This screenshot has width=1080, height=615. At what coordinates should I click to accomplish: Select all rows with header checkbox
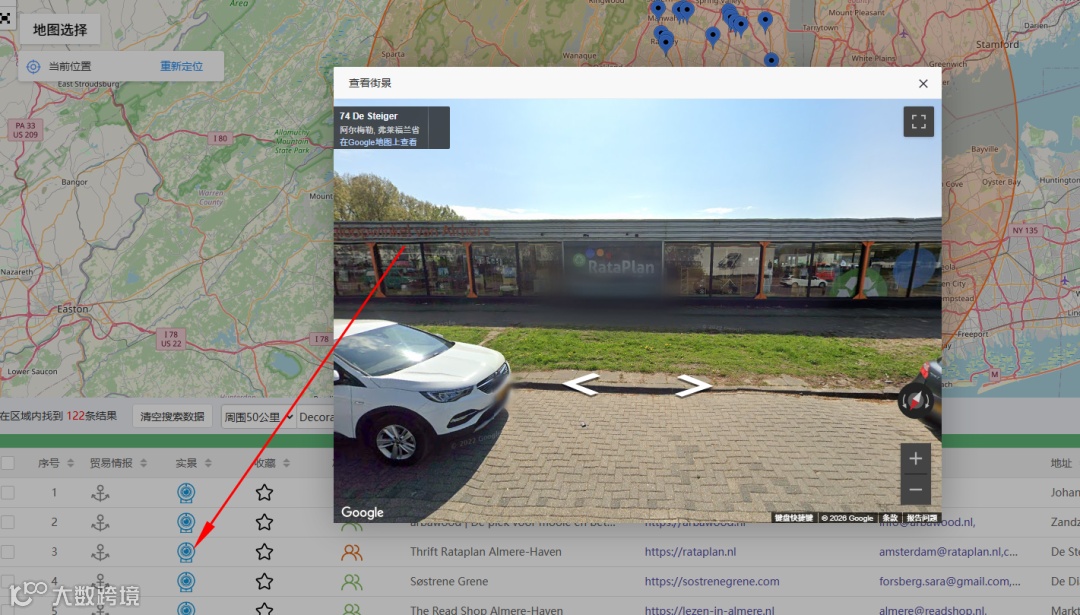[x=8, y=463]
